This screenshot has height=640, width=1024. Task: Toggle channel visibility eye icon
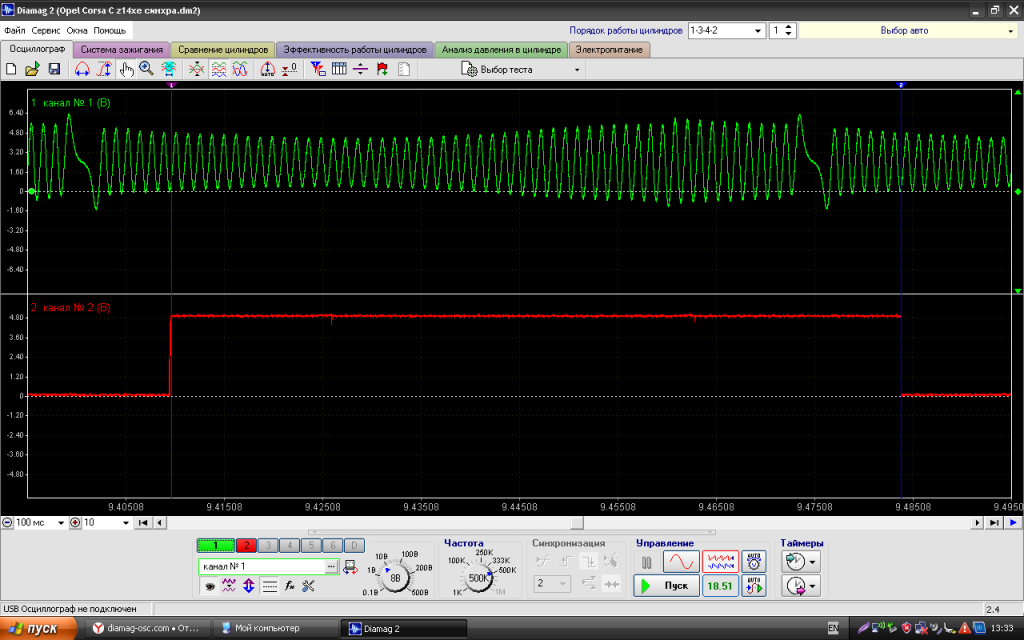pyautogui.click(x=210, y=586)
